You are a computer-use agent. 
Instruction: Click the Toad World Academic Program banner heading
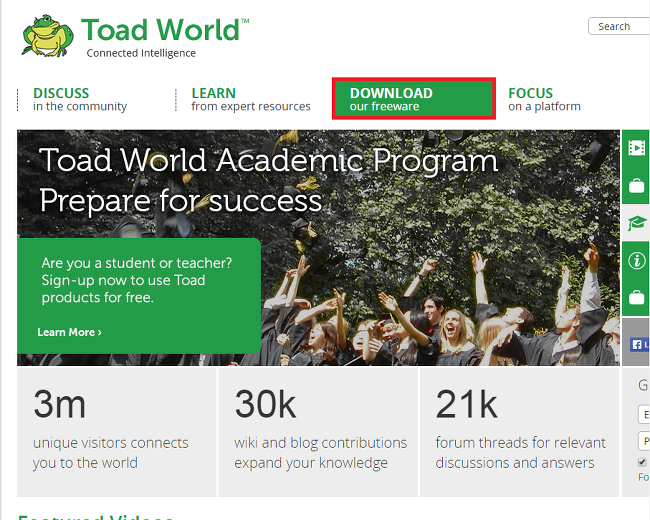click(x=268, y=160)
